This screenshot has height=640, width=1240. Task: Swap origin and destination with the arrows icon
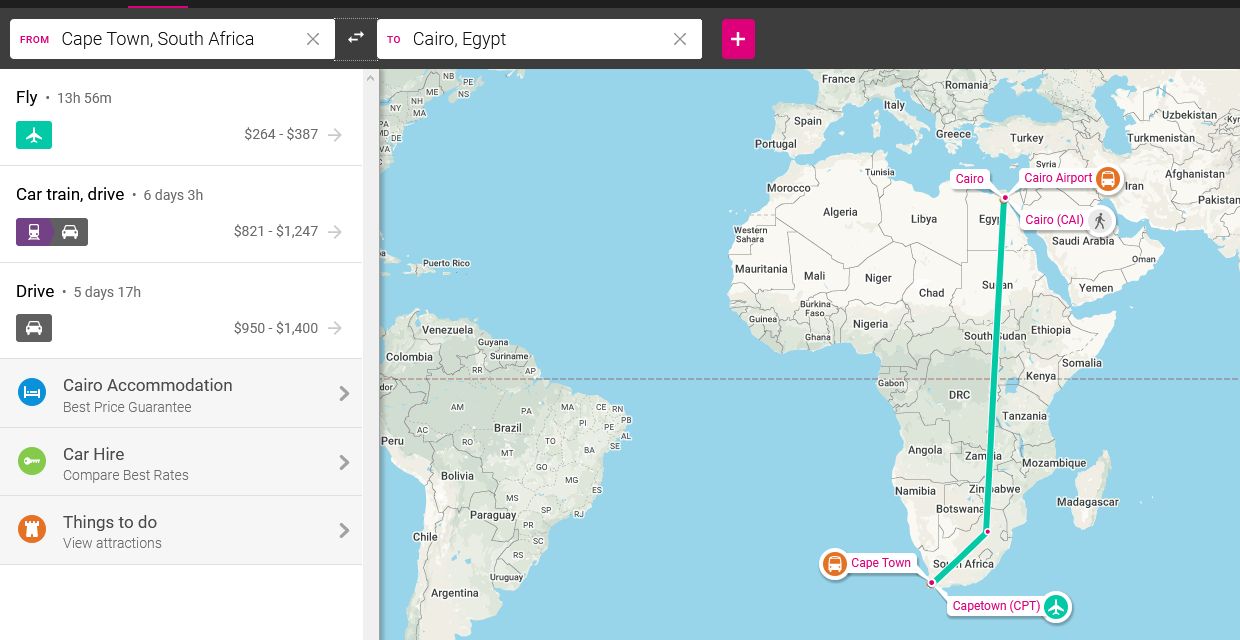pyautogui.click(x=356, y=39)
